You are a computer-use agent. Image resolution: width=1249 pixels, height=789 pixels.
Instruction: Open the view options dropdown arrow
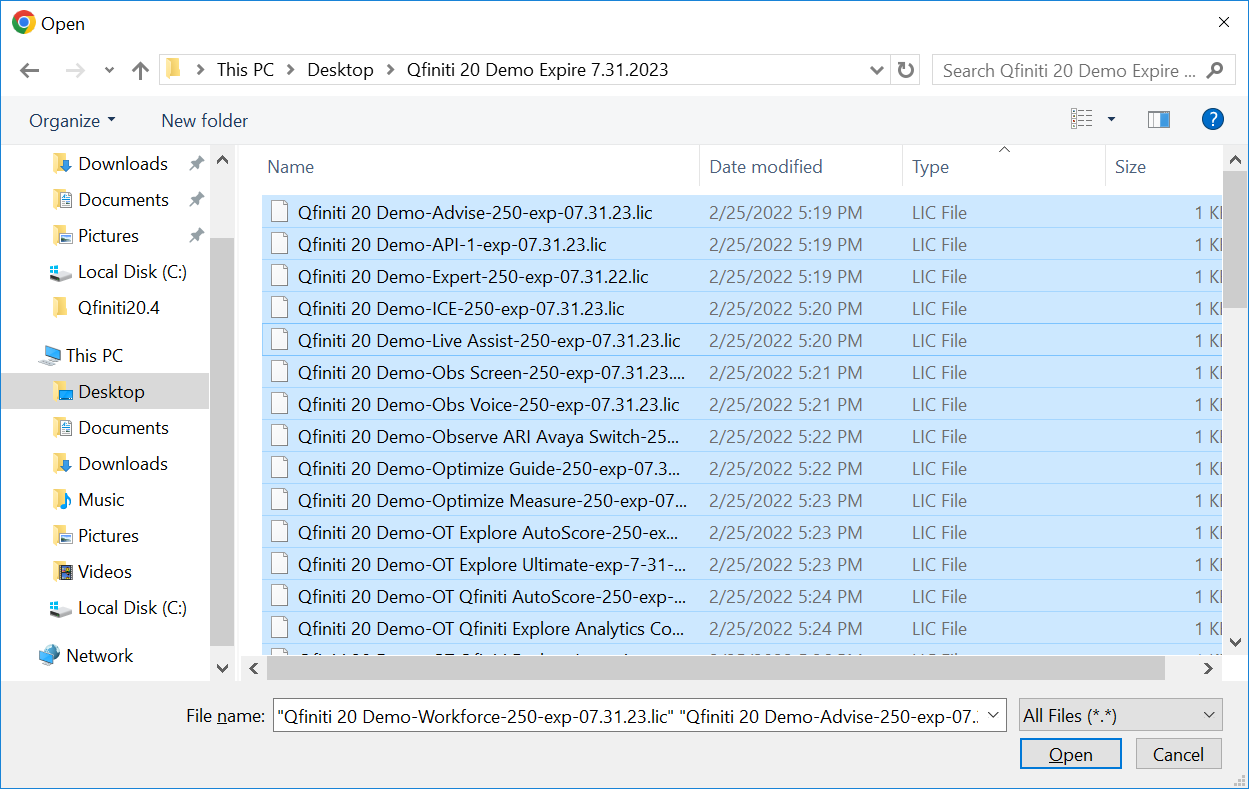(x=1110, y=118)
